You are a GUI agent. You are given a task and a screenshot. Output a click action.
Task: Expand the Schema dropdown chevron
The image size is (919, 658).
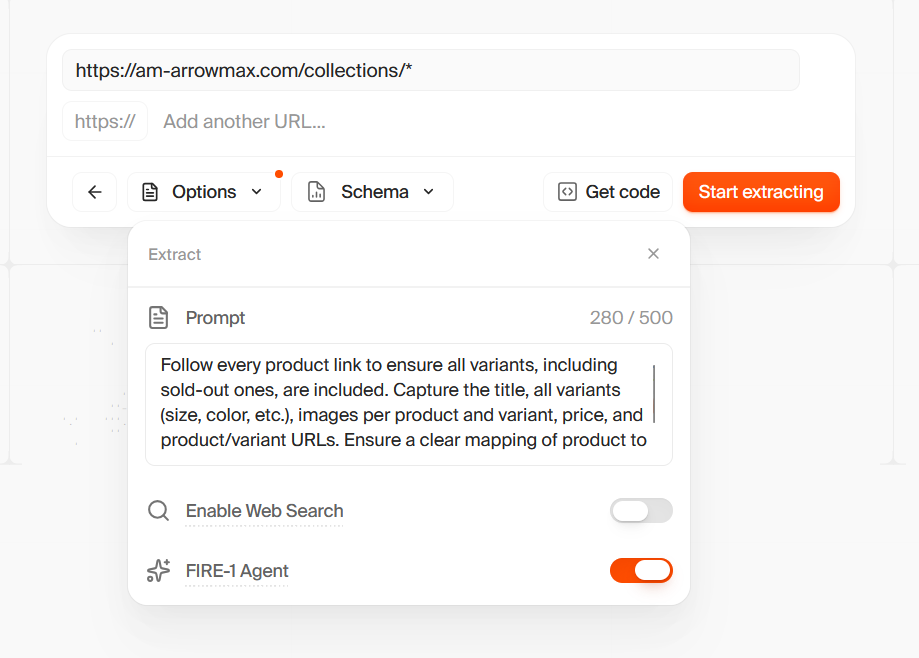429,192
